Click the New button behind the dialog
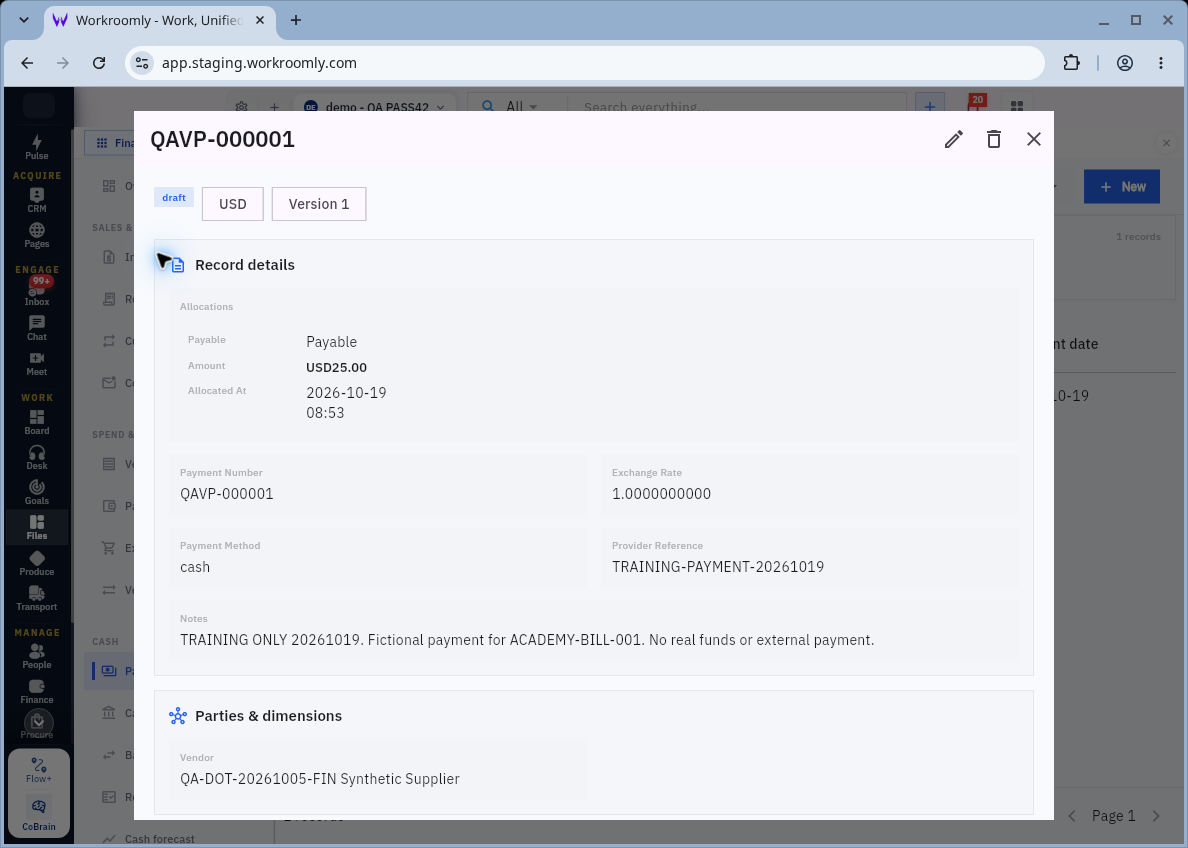 [1121, 186]
